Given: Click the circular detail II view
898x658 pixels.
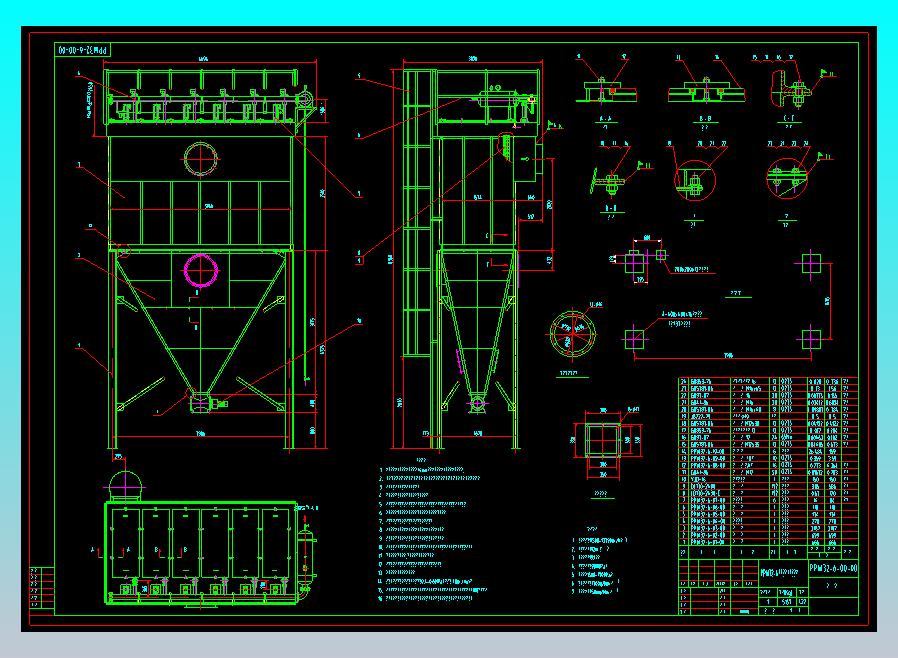Looking at the screenshot, I should (787, 178).
